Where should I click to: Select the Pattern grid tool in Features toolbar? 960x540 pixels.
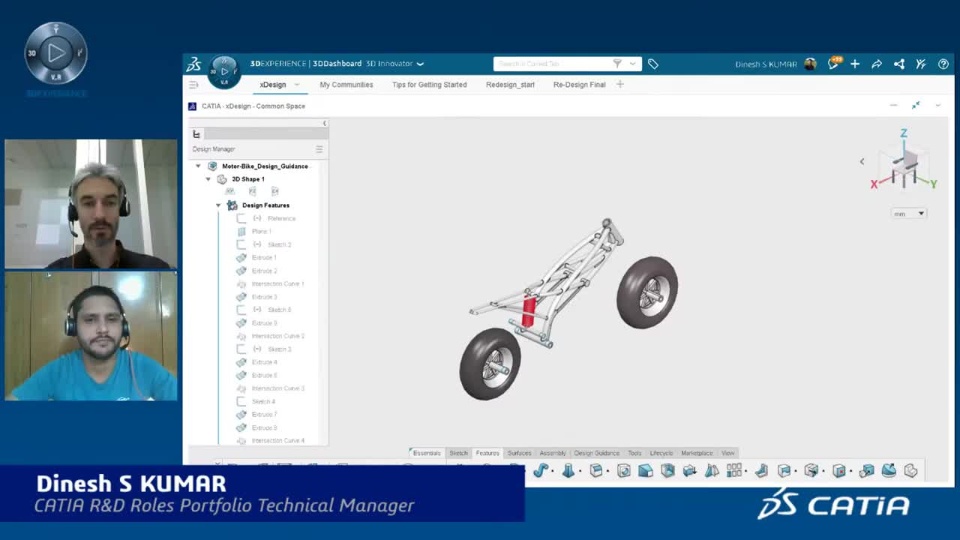coord(734,470)
